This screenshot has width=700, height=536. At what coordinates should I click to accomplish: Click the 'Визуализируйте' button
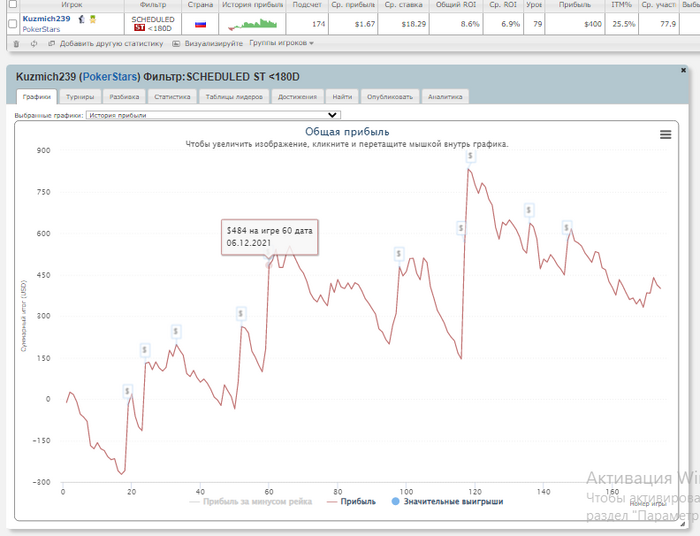tap(208, 43)
